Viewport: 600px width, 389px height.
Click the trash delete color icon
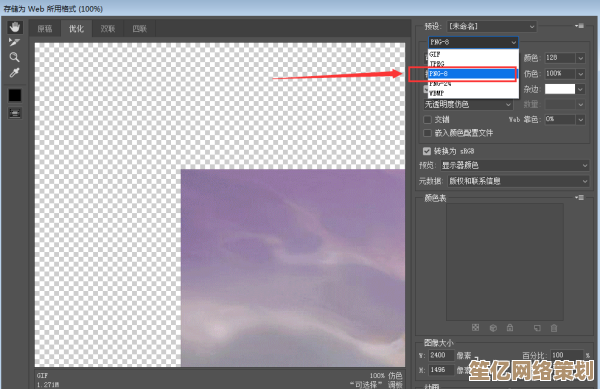click(x=554, y=328)
